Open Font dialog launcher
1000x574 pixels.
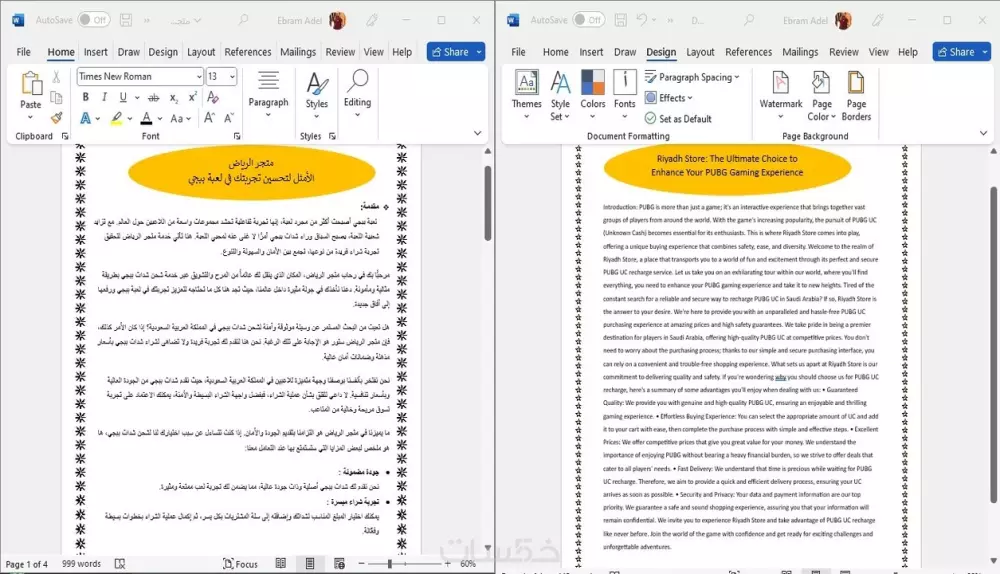pos(237,136)
